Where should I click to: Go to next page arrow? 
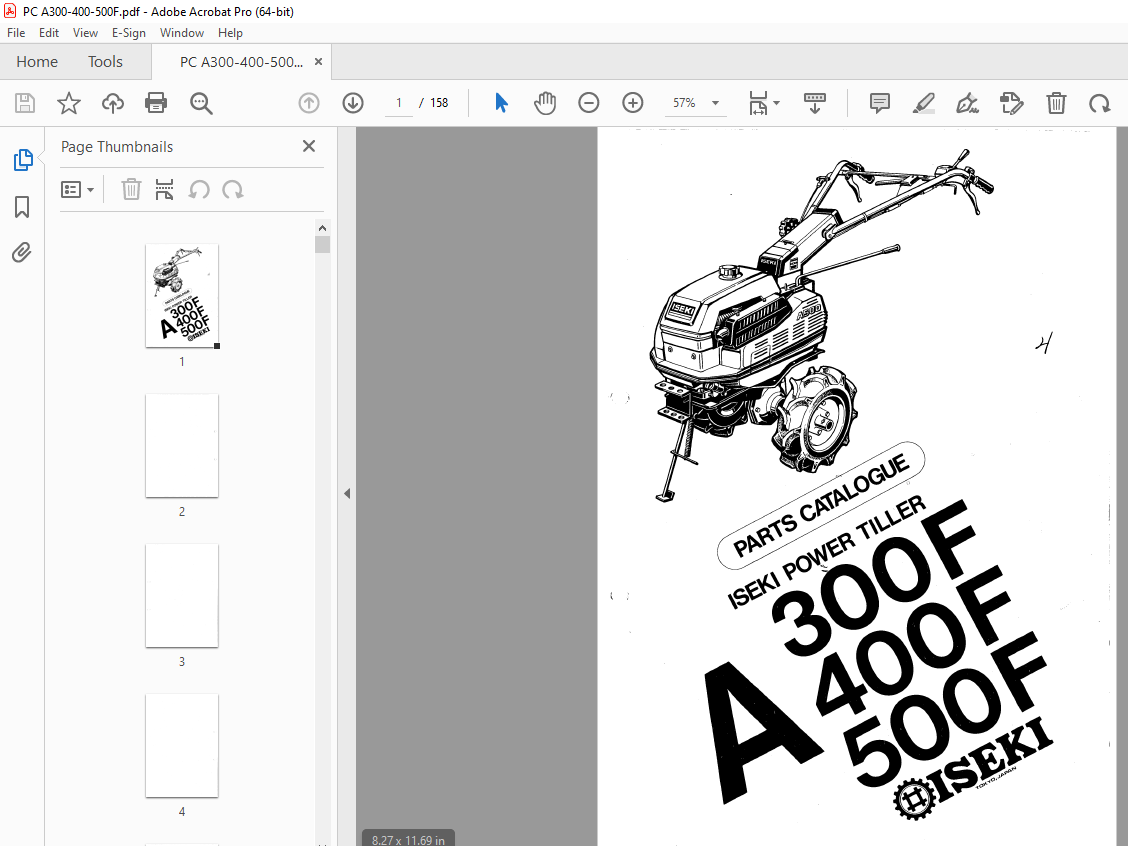point(352,103)
